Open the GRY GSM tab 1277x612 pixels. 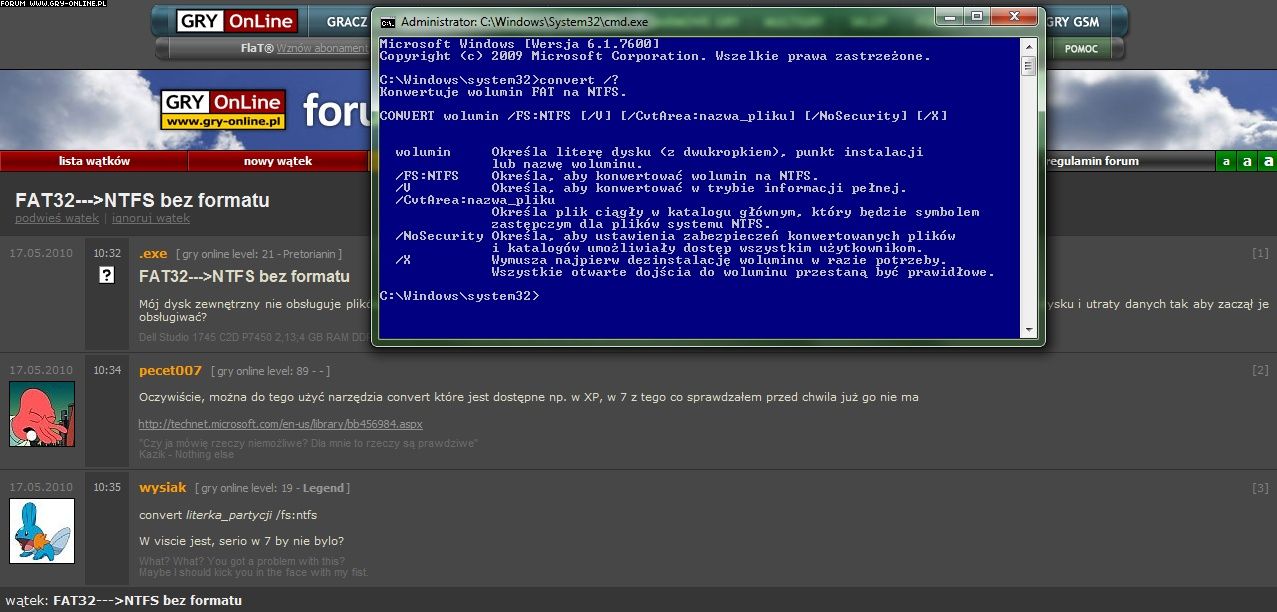click(x=1072, y=22)
